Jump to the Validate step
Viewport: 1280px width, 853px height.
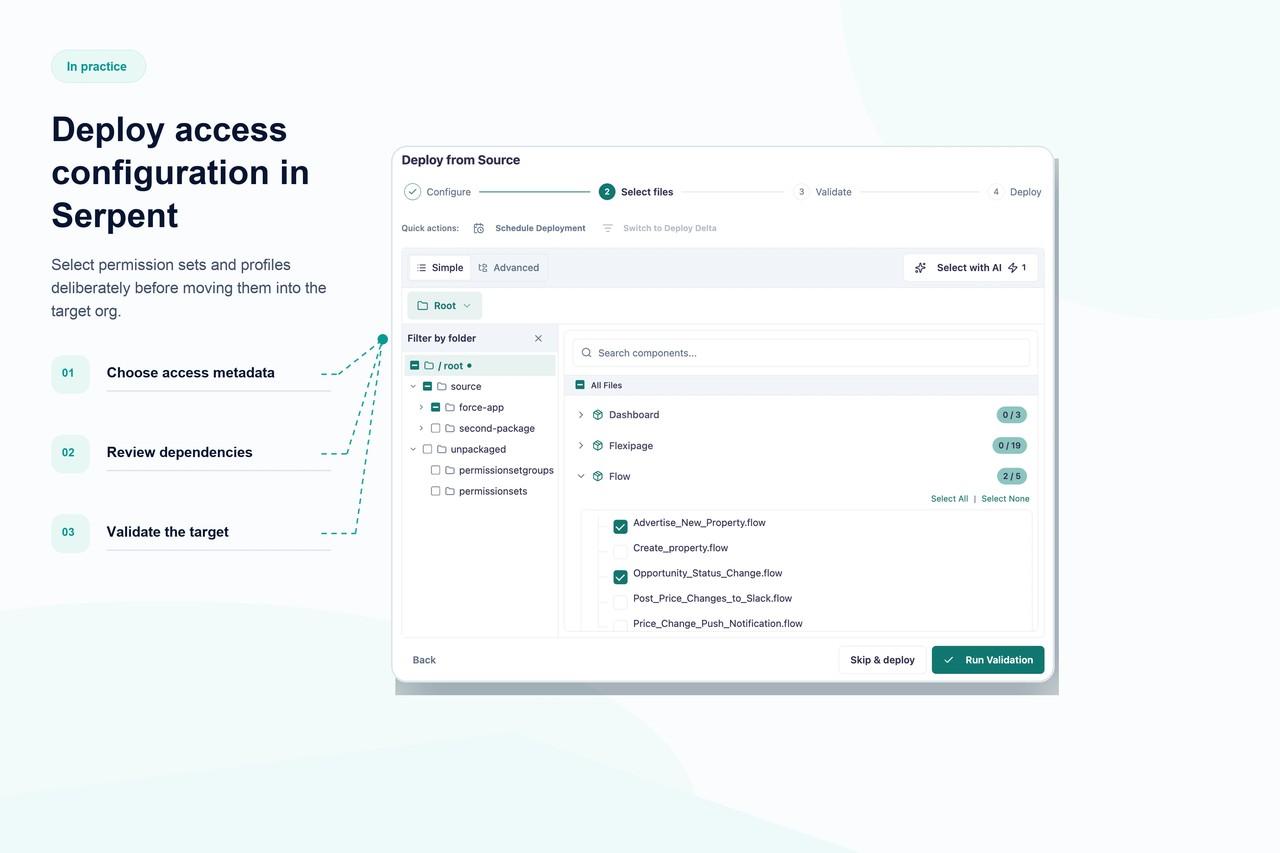point(822,192)
